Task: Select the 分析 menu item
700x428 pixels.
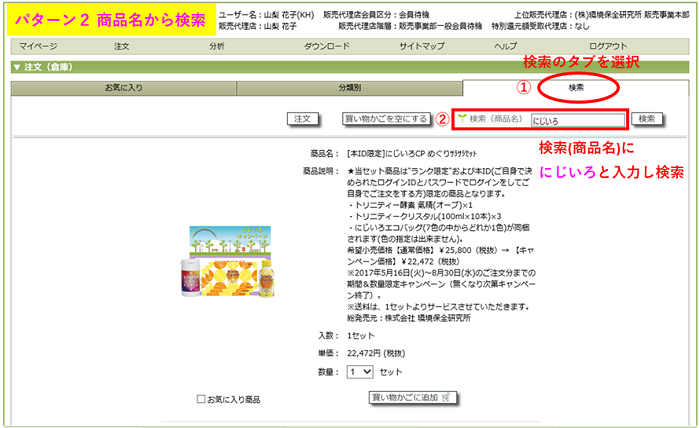Action: coord(217,47)
